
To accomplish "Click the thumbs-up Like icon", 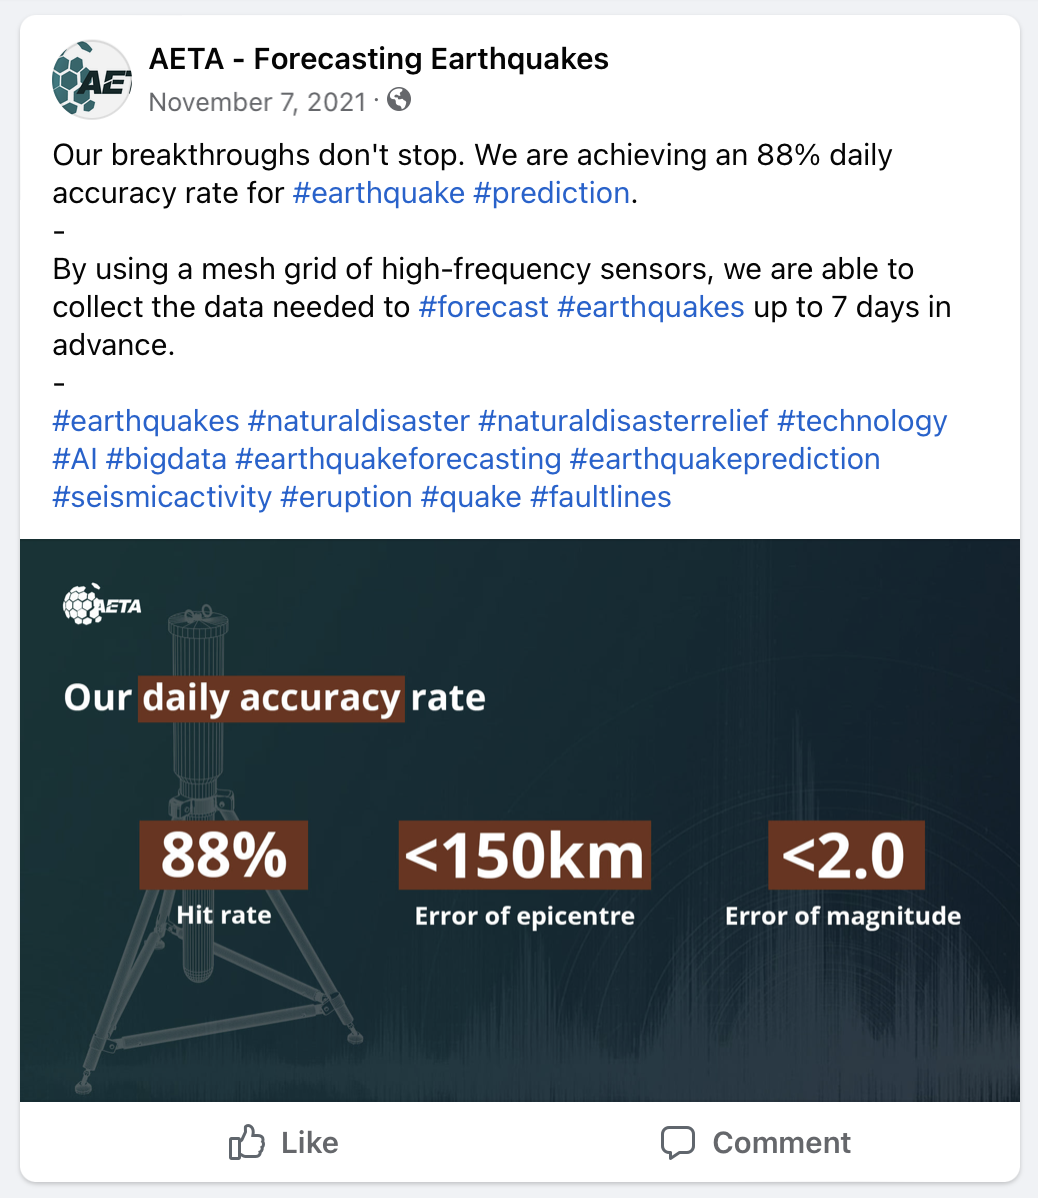I will 247,1142.
